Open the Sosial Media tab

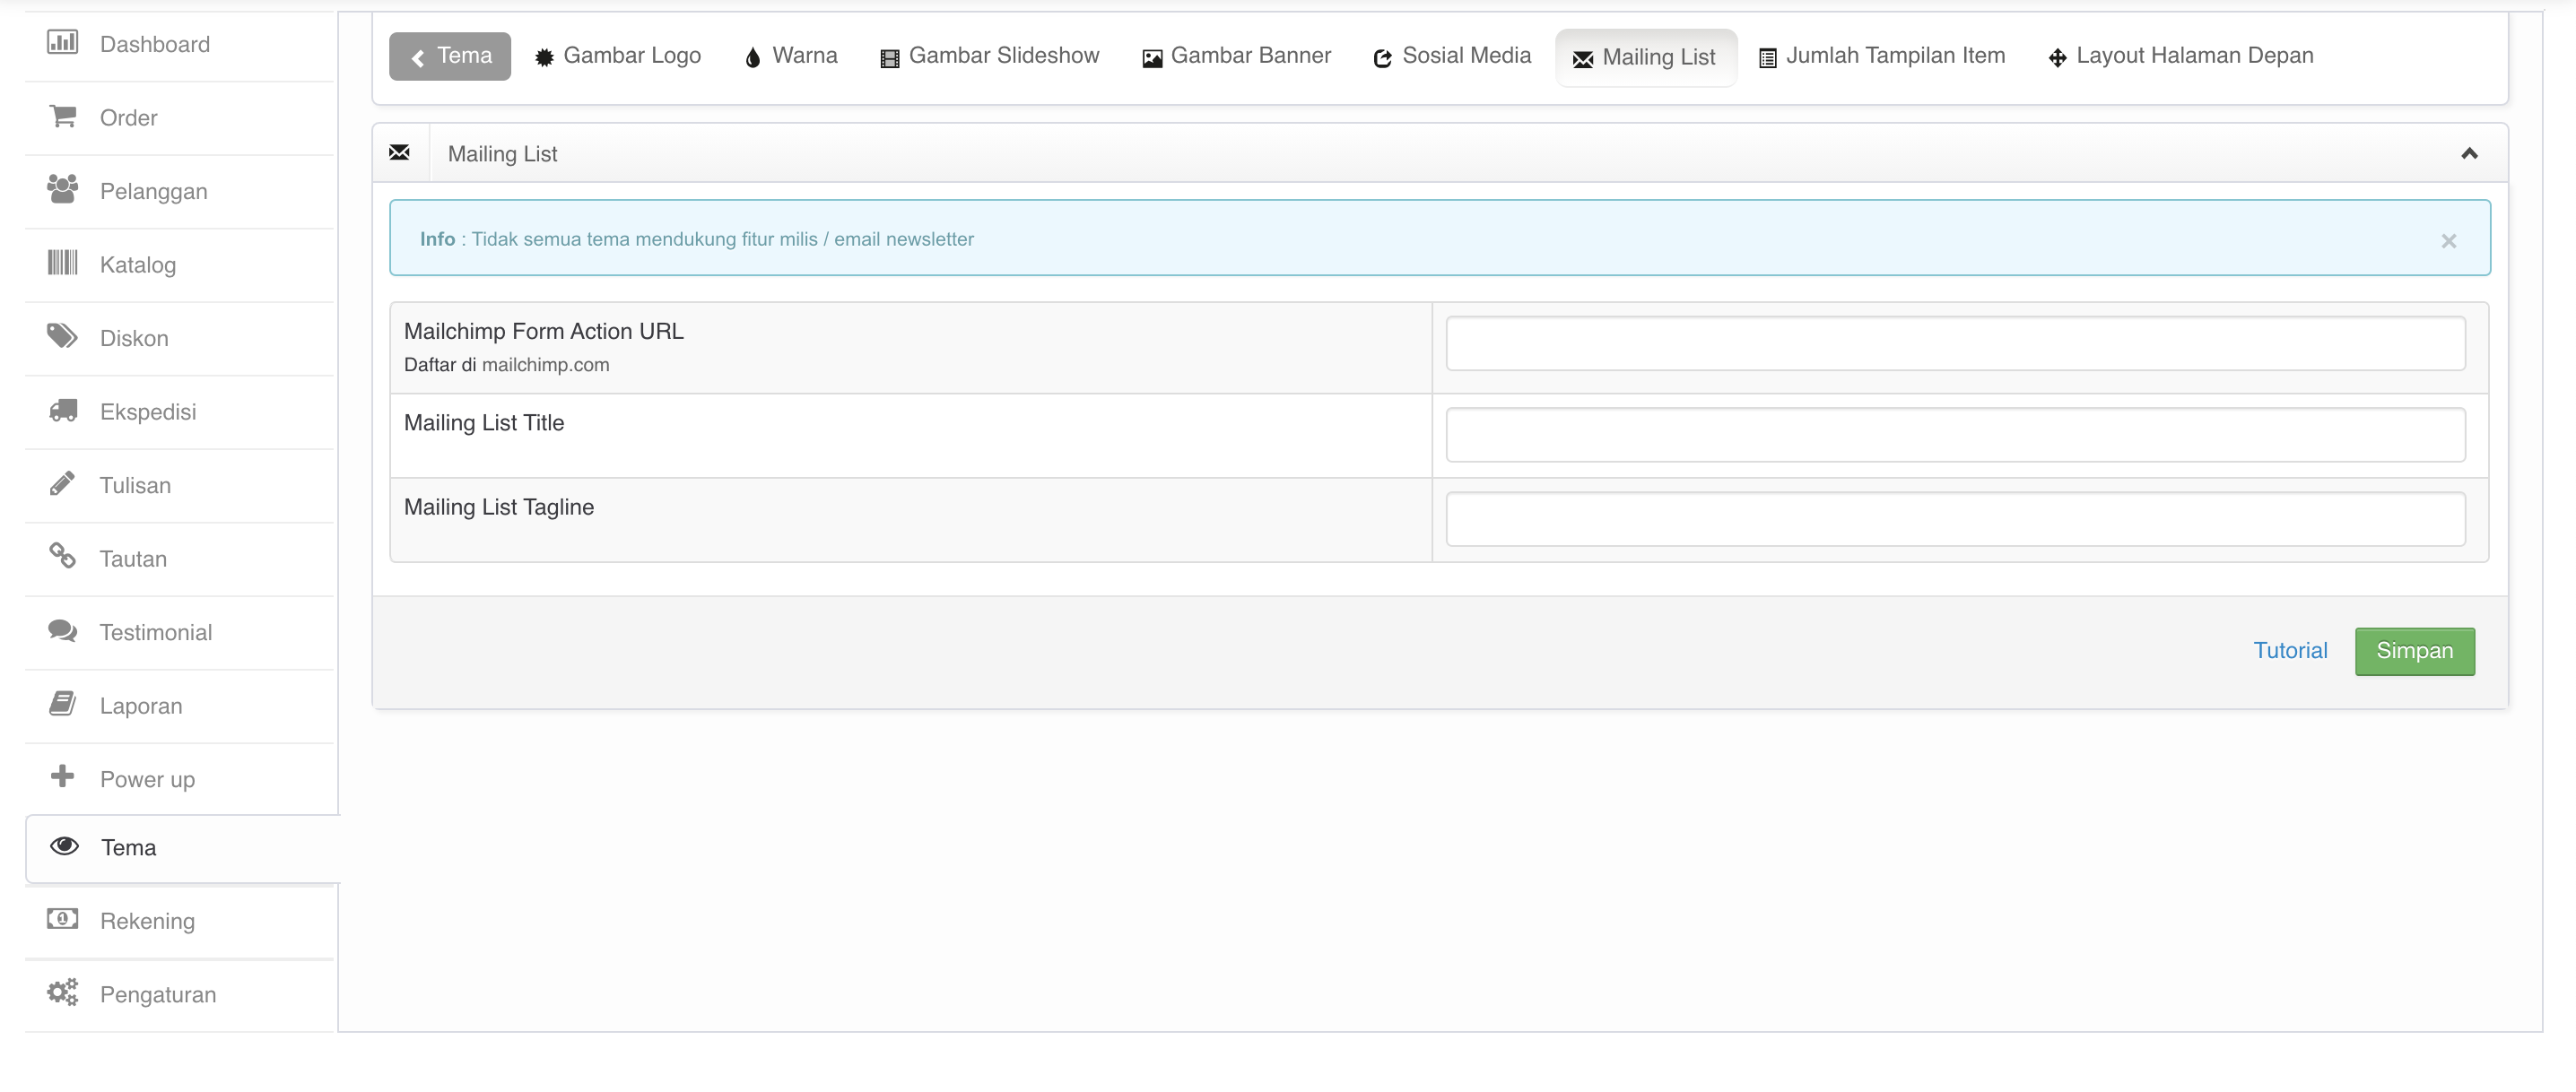1452,56
